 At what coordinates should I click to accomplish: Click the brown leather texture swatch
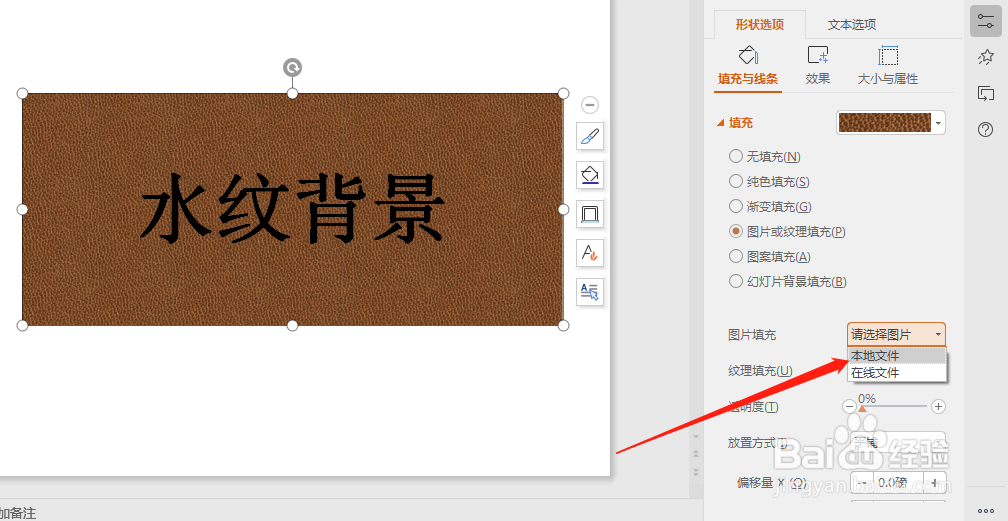tap(885, 123)
